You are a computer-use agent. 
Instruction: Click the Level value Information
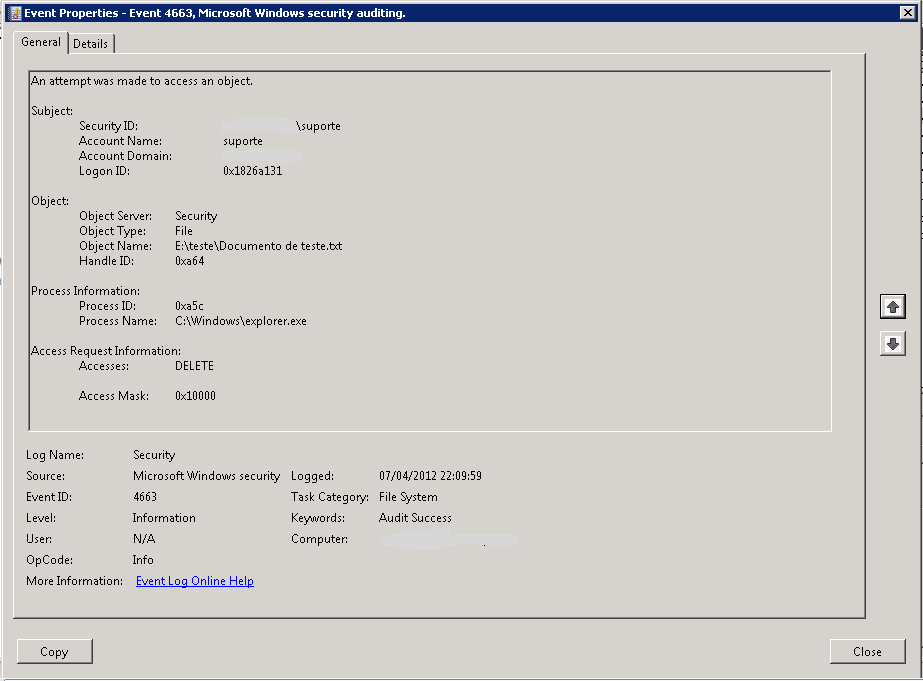[164, 518]
